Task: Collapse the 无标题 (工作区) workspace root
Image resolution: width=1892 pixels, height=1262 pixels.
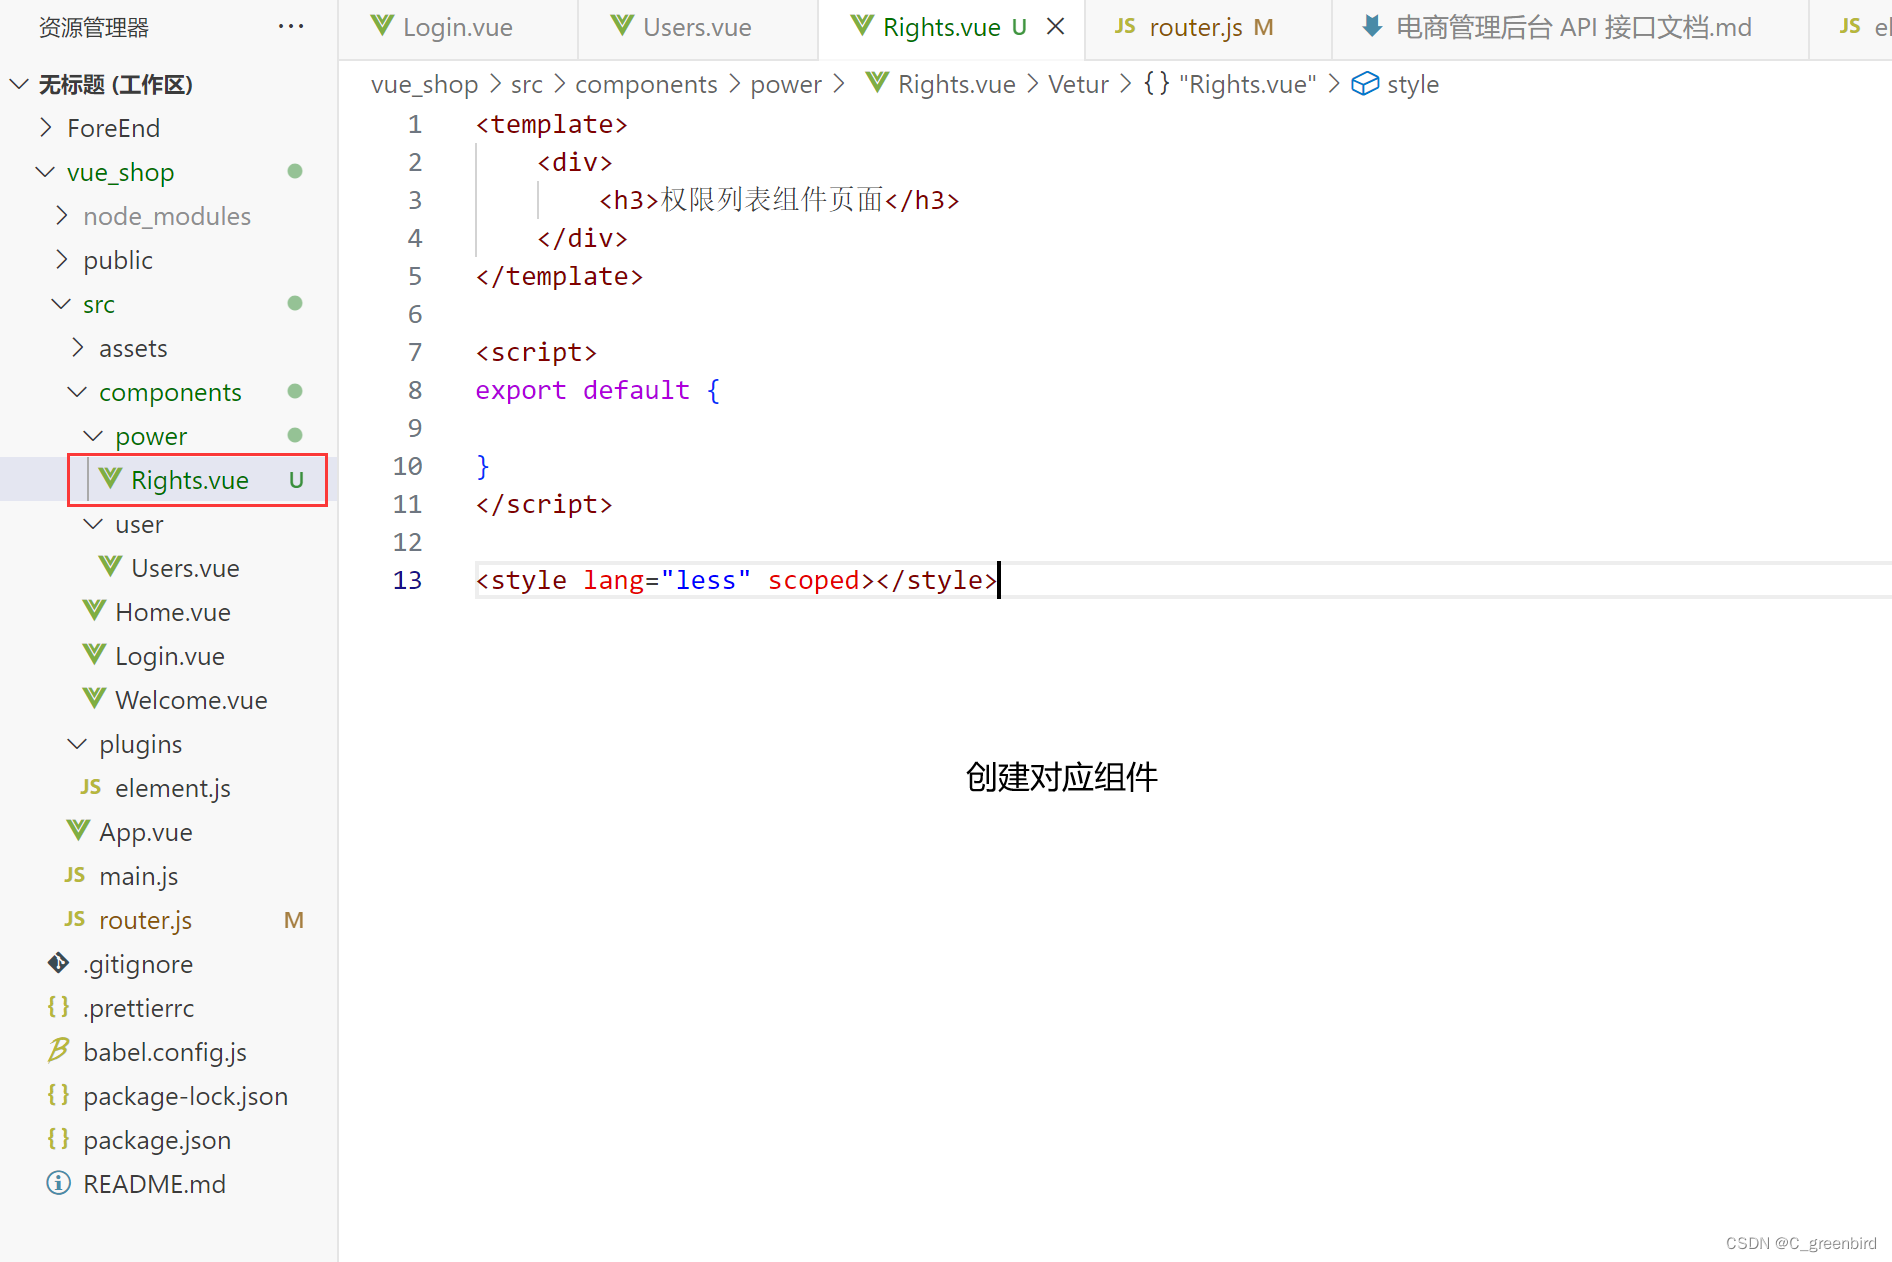Action: [19, 84]
